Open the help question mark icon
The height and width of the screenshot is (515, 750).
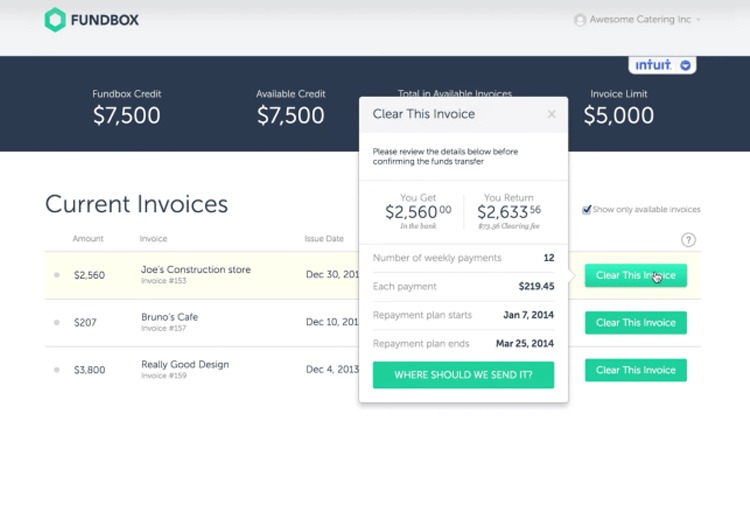tap(688, 240)
